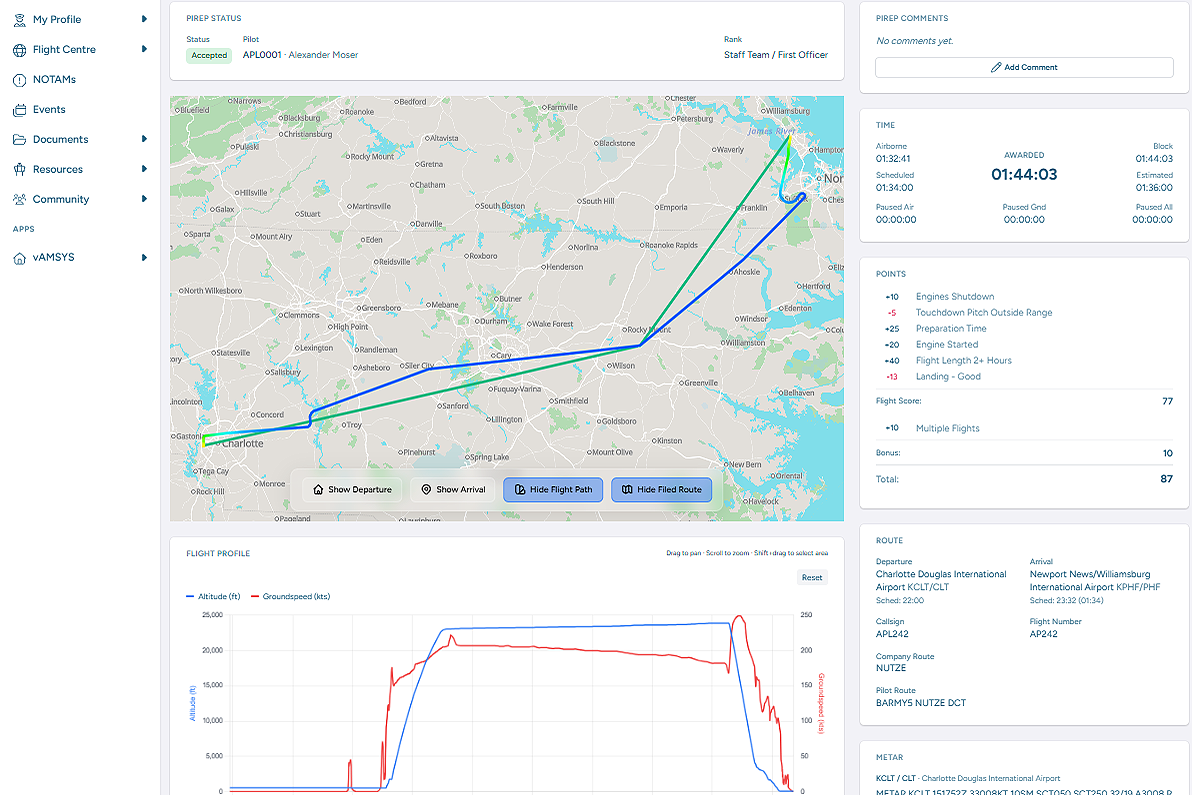This screenshot has width=1192, height=795.
Task: Click the Events calendar icon
Action: (20, 110)
